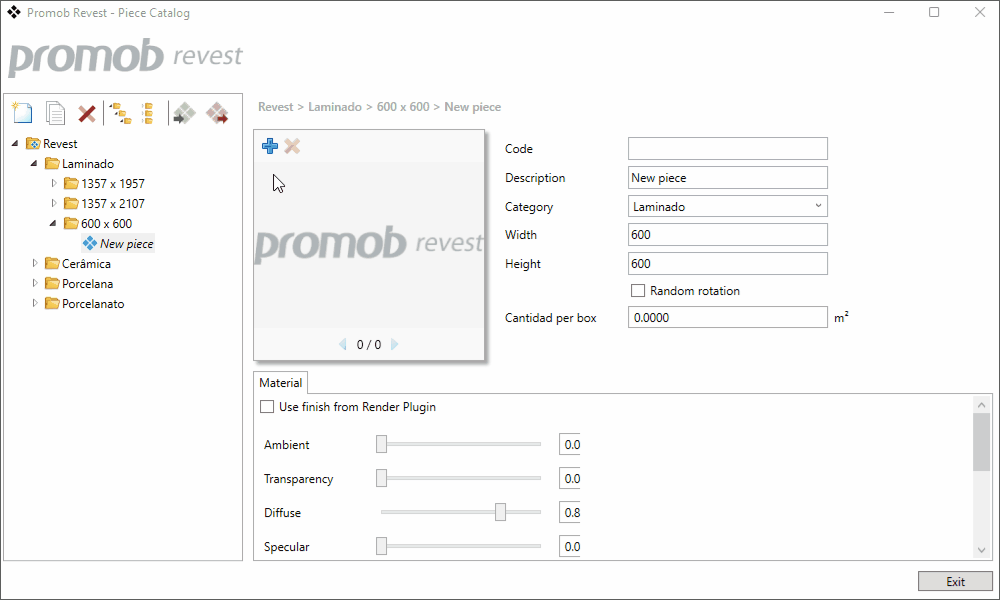
Task: Focus the Code input field
Action: [728, 149]
